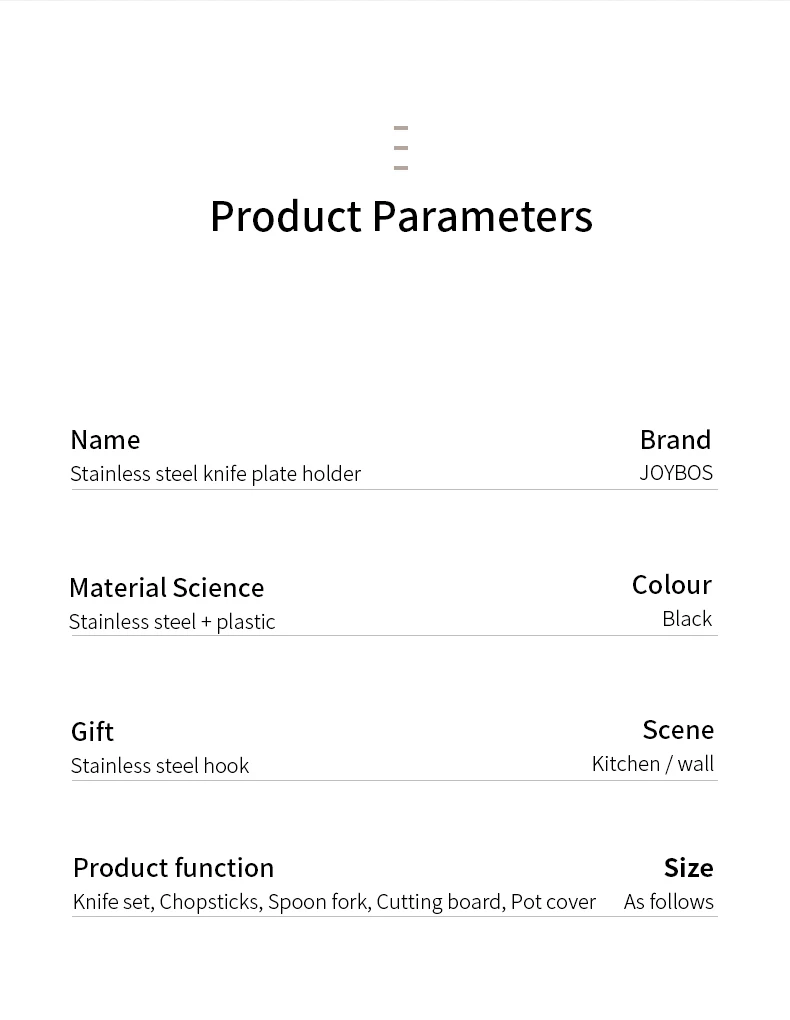This screenshot has height=1020, width=790.
Task: Click 'Stainless steel knife plate holder' text
Action: pyautogui.click(x=215, y=474)
